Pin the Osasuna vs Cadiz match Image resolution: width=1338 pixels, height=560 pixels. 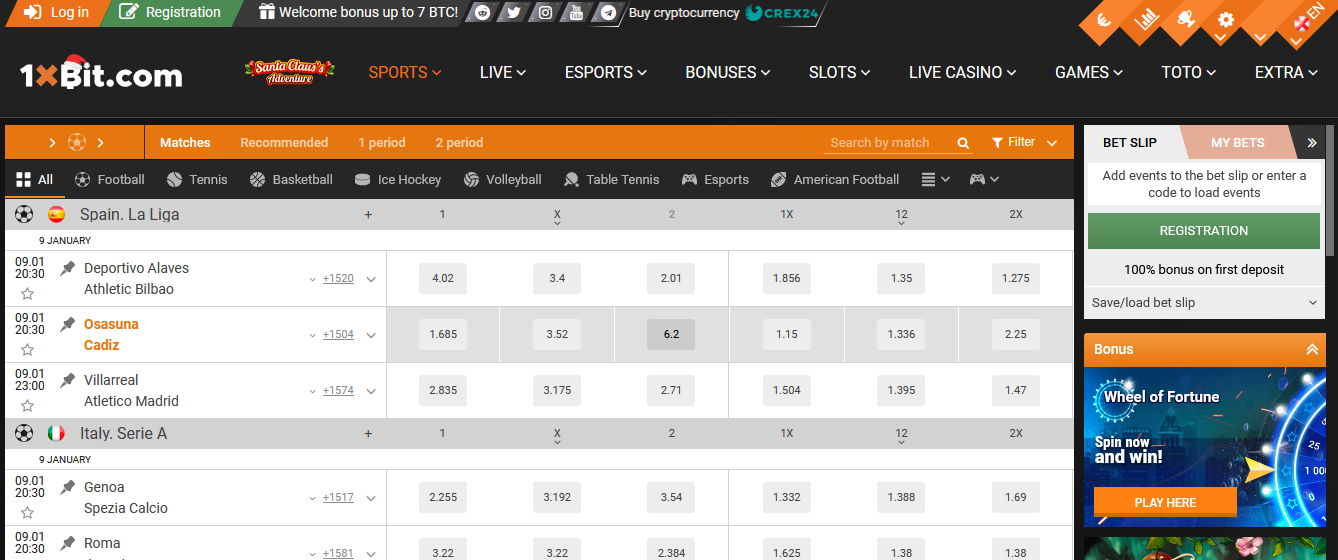click(x=68, y=324)
